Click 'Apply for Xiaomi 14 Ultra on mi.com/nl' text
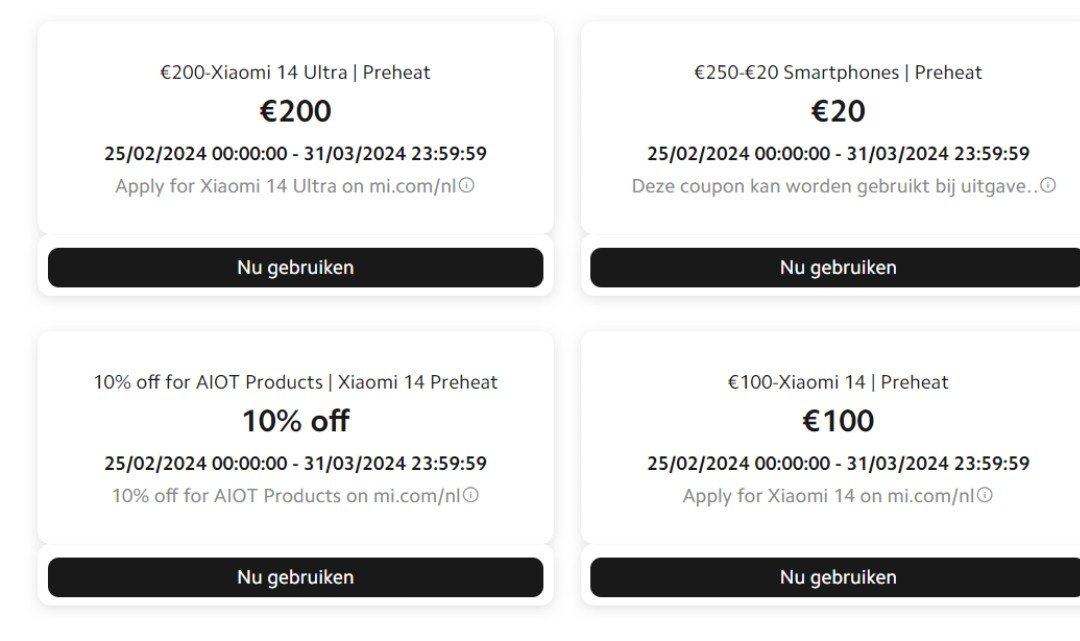Image resolution: width=1080 pixels, height=641 pixels. point(286,187)
